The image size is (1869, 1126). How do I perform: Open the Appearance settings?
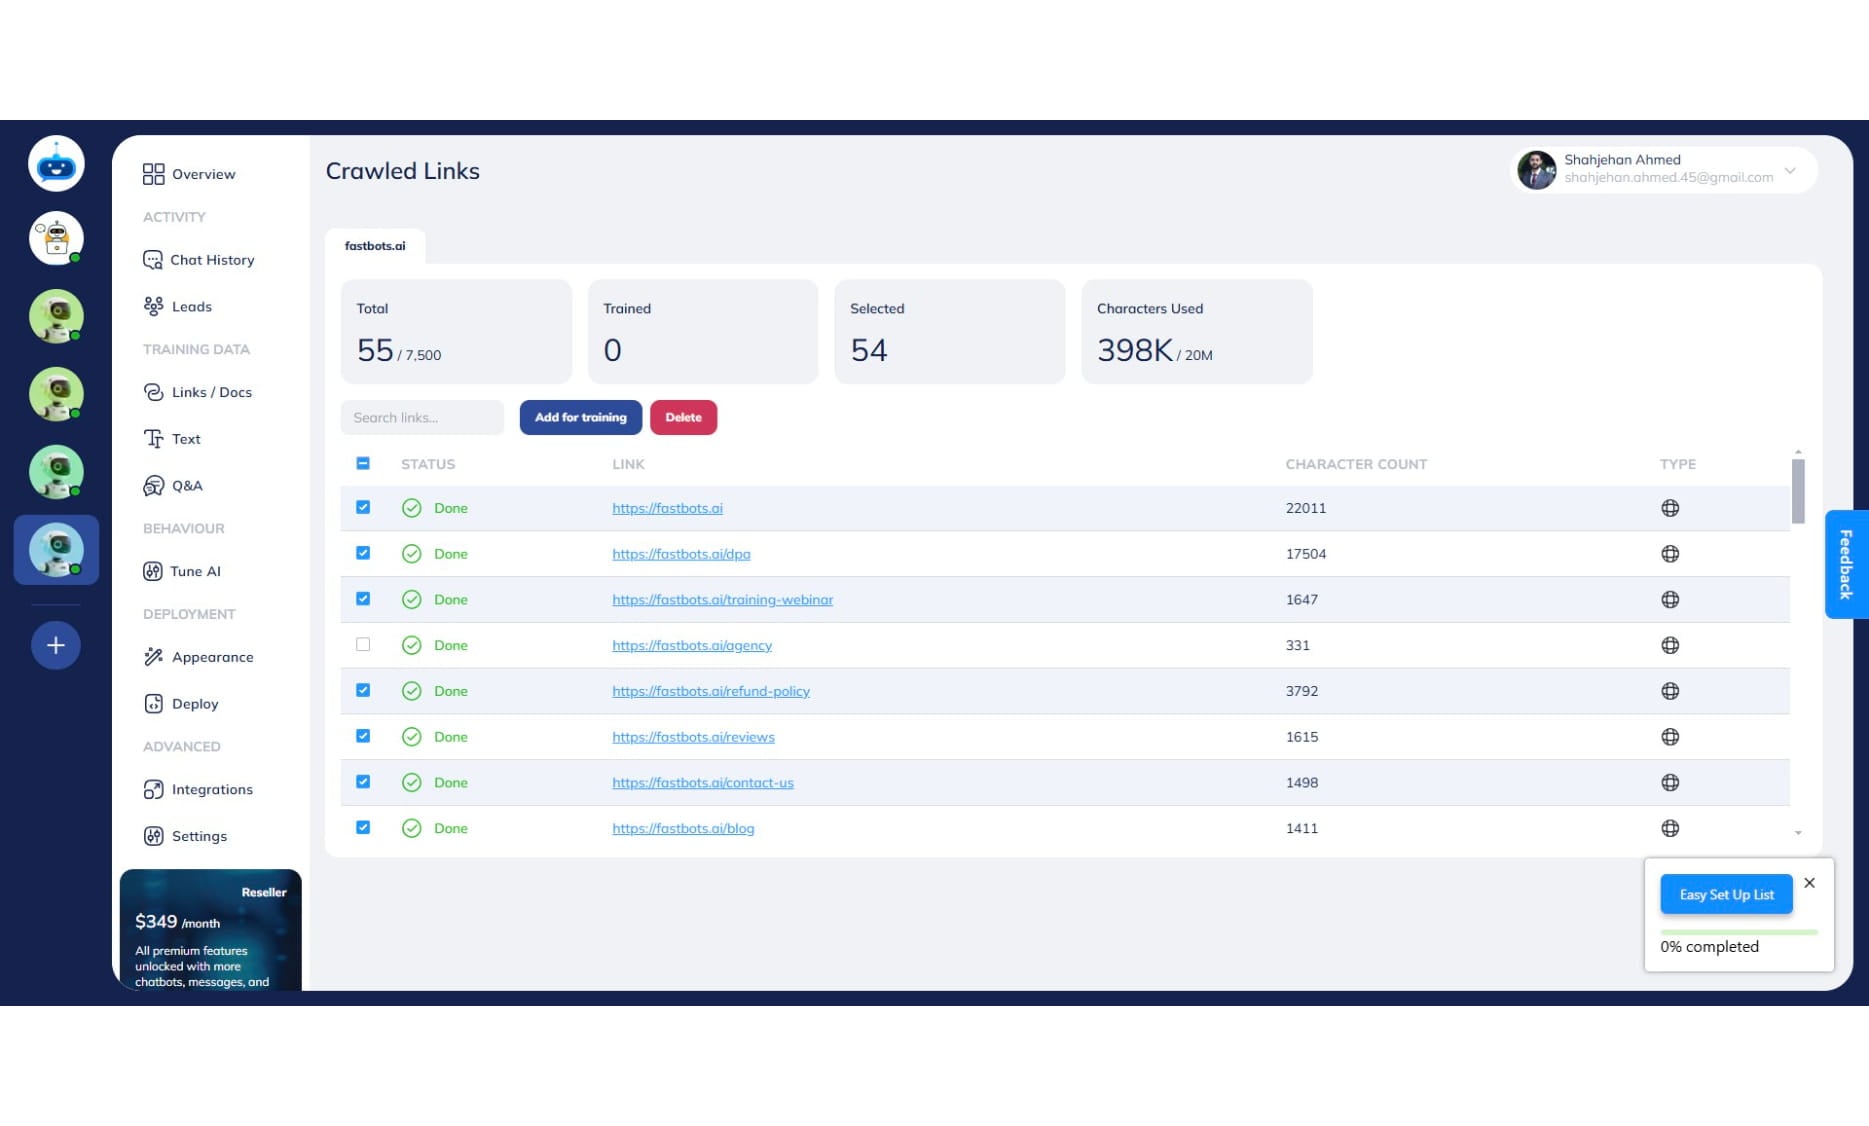212,656
